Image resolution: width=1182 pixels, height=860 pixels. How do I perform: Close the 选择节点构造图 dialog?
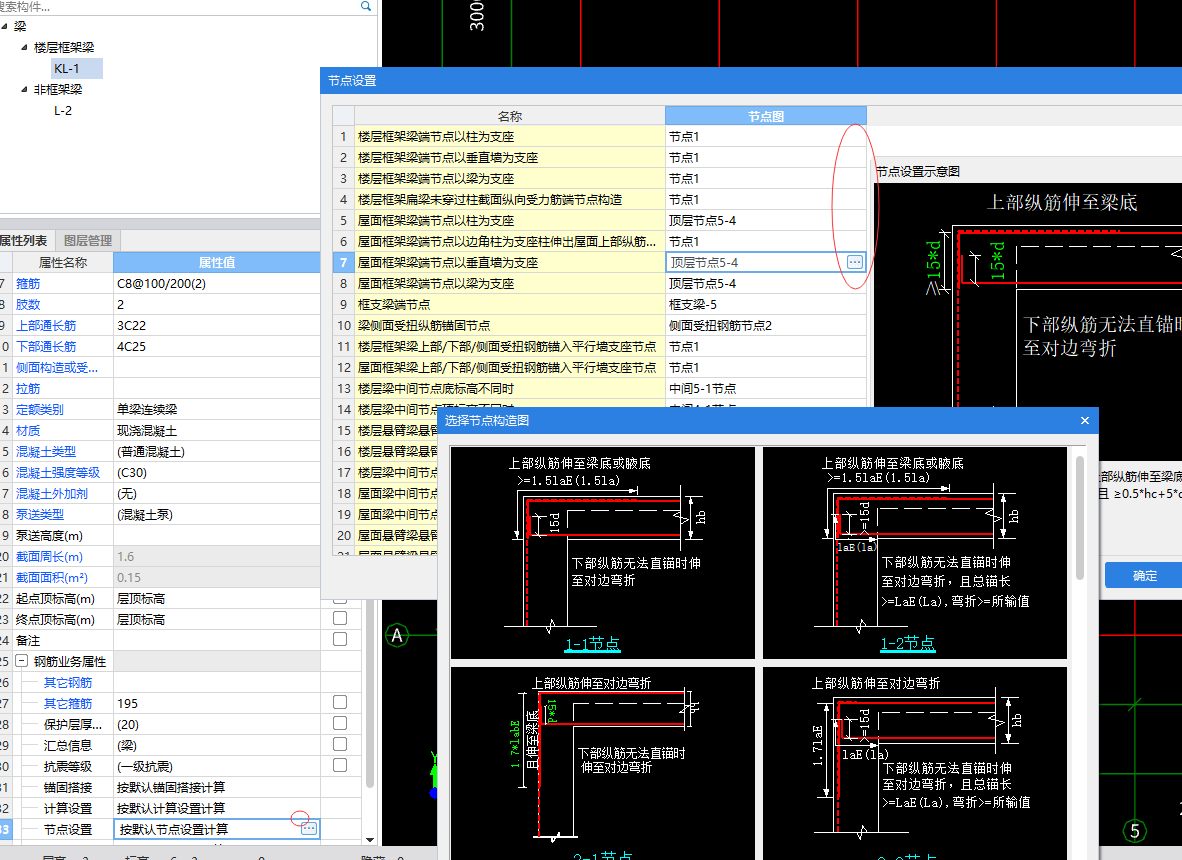click(1085, 421)
